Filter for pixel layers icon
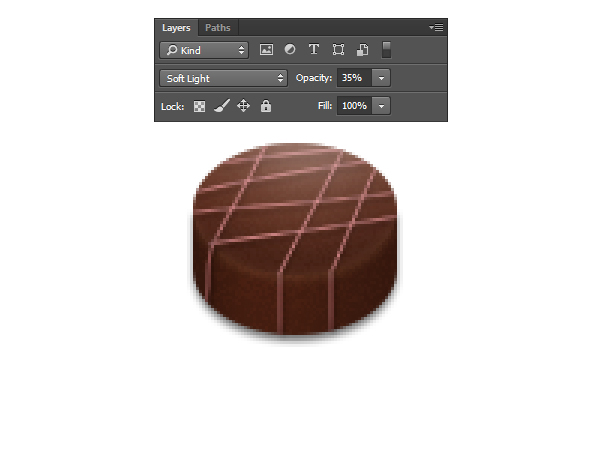Viewport: 600px width, 449px height. [x=267, y=49]
